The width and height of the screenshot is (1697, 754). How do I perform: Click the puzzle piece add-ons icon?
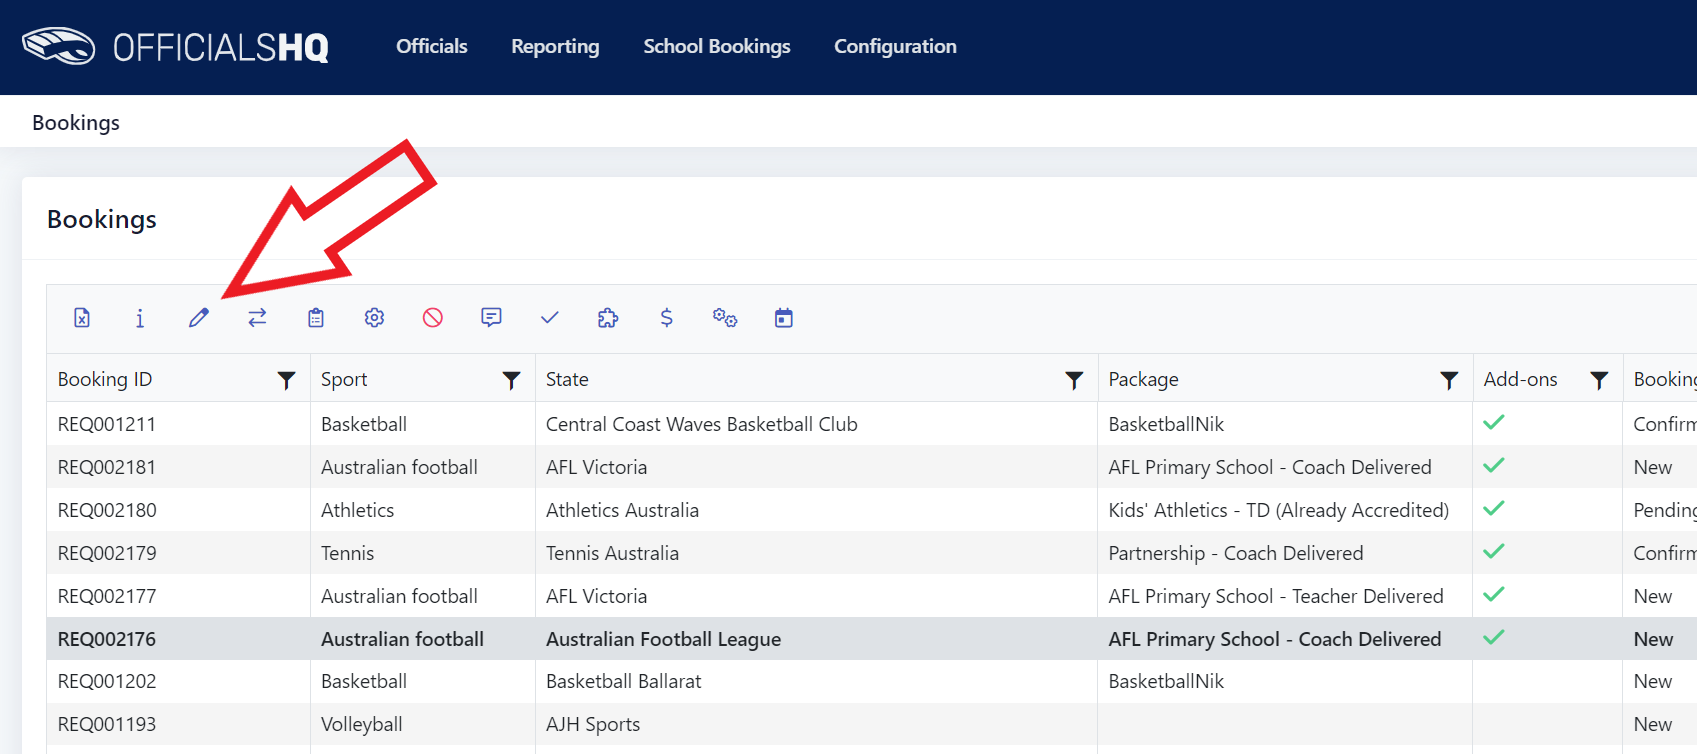608,318
